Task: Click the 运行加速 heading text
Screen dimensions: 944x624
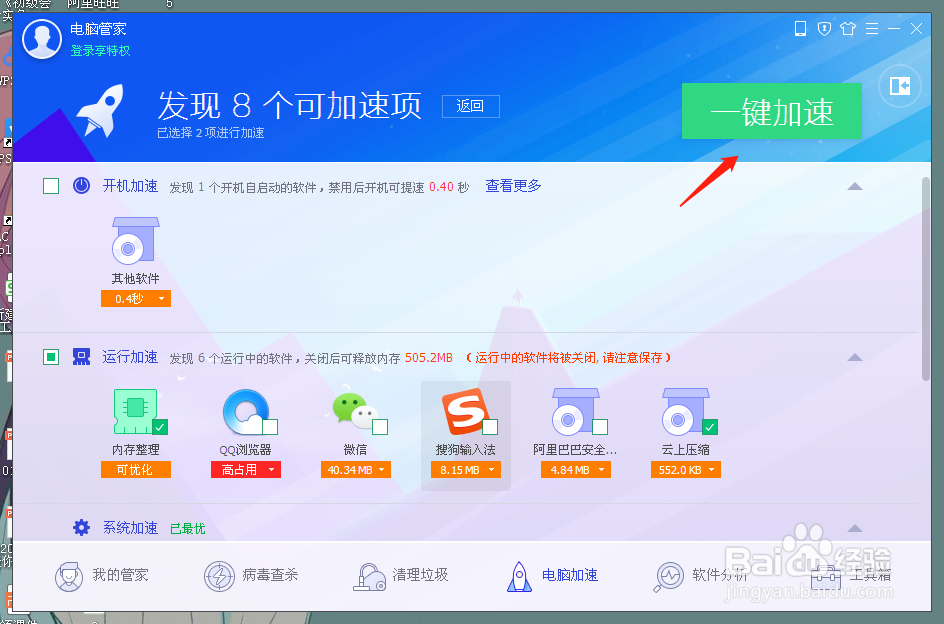Action: point(130,357)
